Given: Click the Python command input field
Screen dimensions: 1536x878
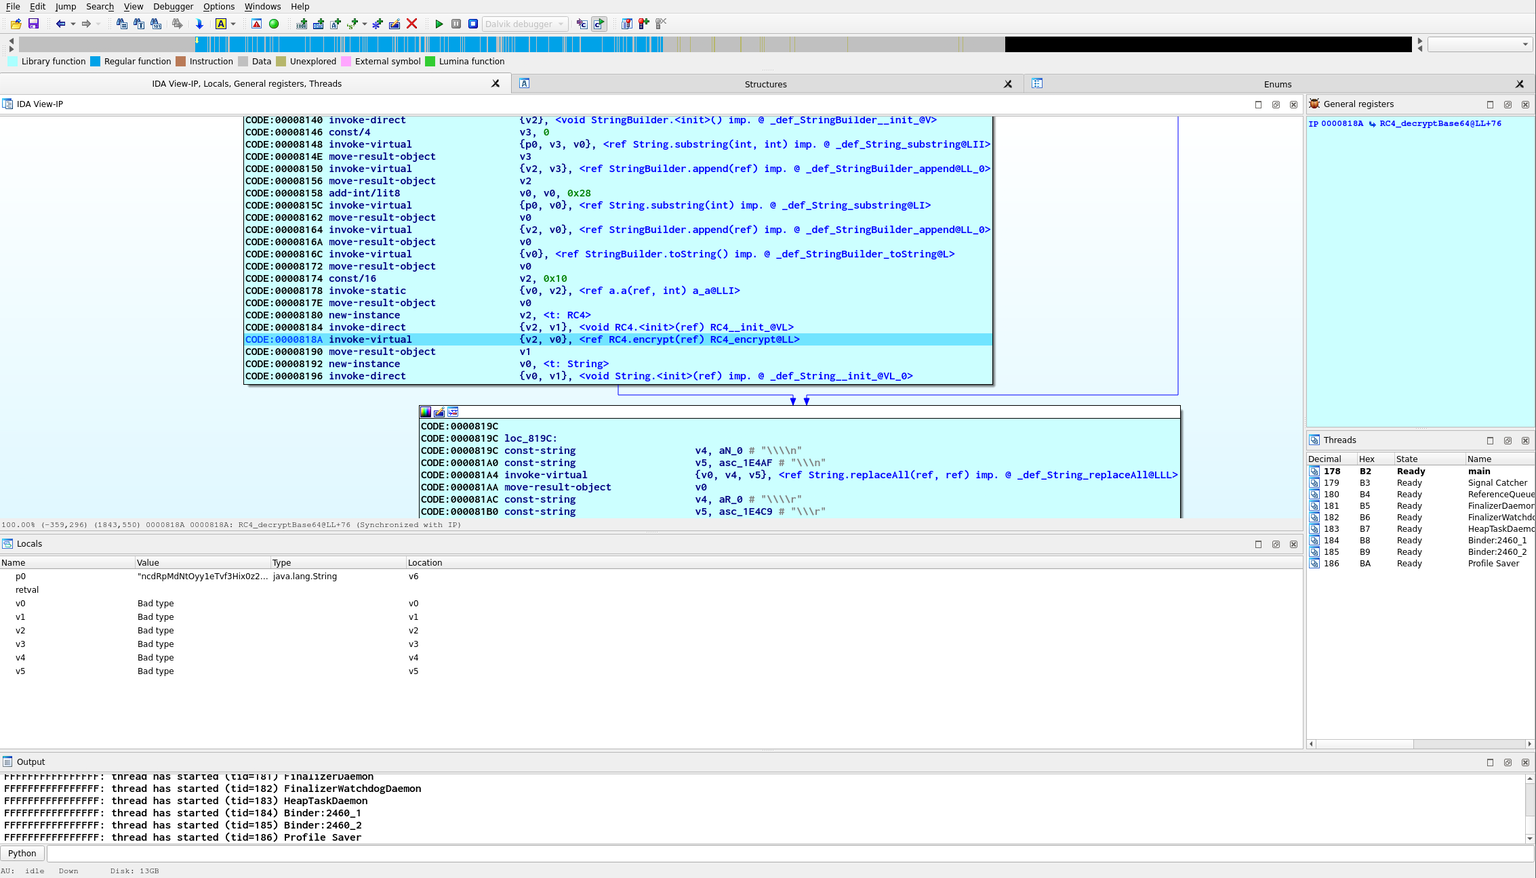Looking at the screenshot, I should click(790, 854).
